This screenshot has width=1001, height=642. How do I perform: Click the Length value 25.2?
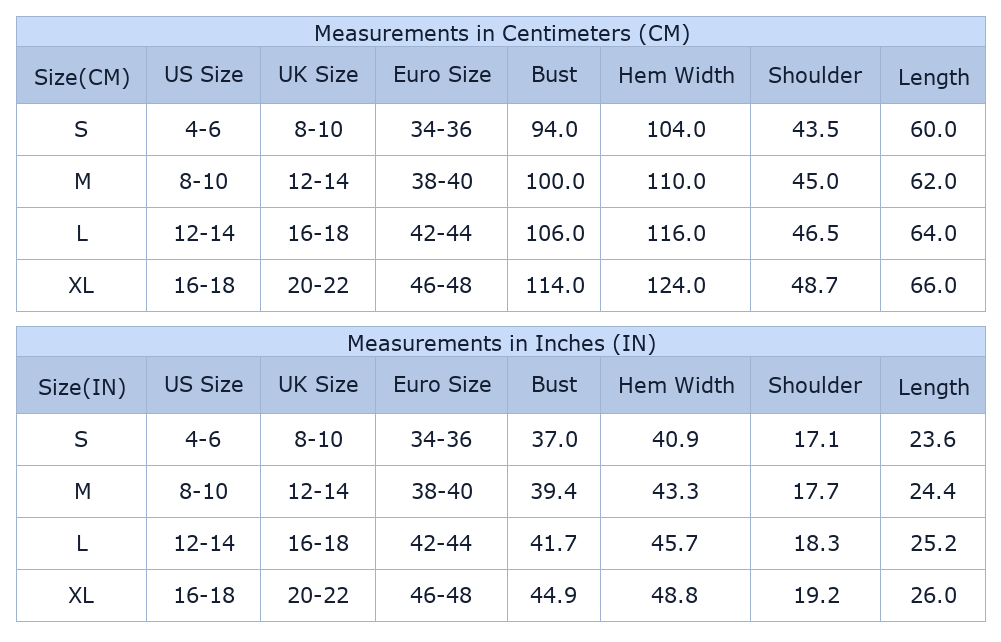(933, 543)
